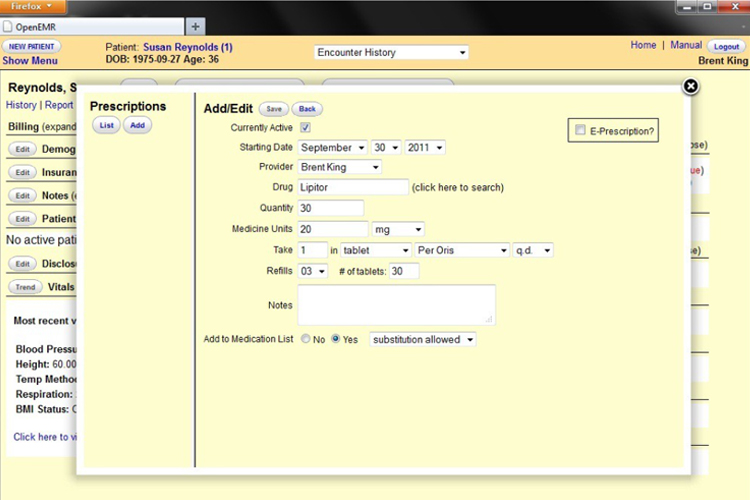Viewport: 750px width, 500px height.
Task: Toggle the Currently Active checkbox
Action: point(305,128)
